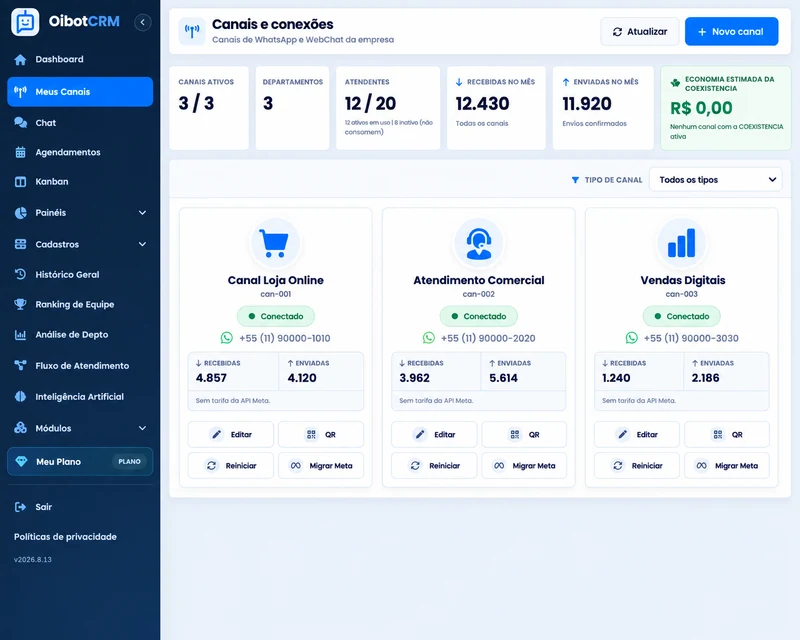Click the WhatsApp icon beside +55 (11) 90000-2020
The width and height of the screenshot is (800, 640).
pyautogui.click(x=429, y=338)
